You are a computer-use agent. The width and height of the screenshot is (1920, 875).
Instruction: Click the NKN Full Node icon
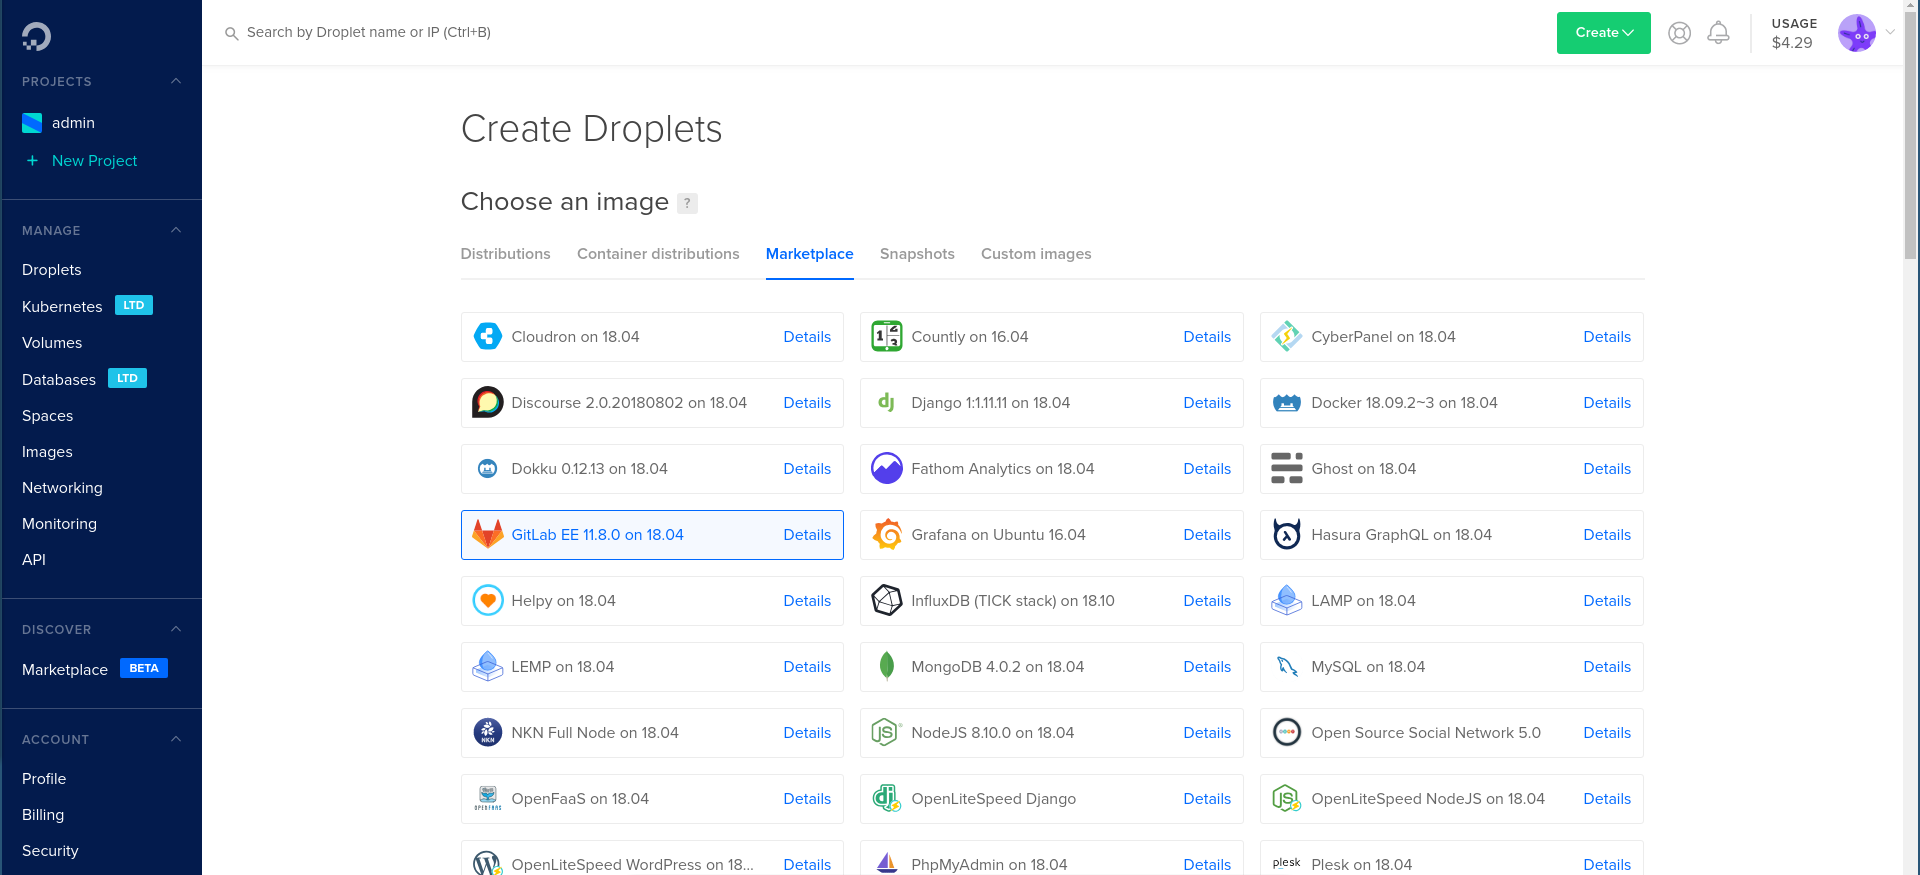488,732
